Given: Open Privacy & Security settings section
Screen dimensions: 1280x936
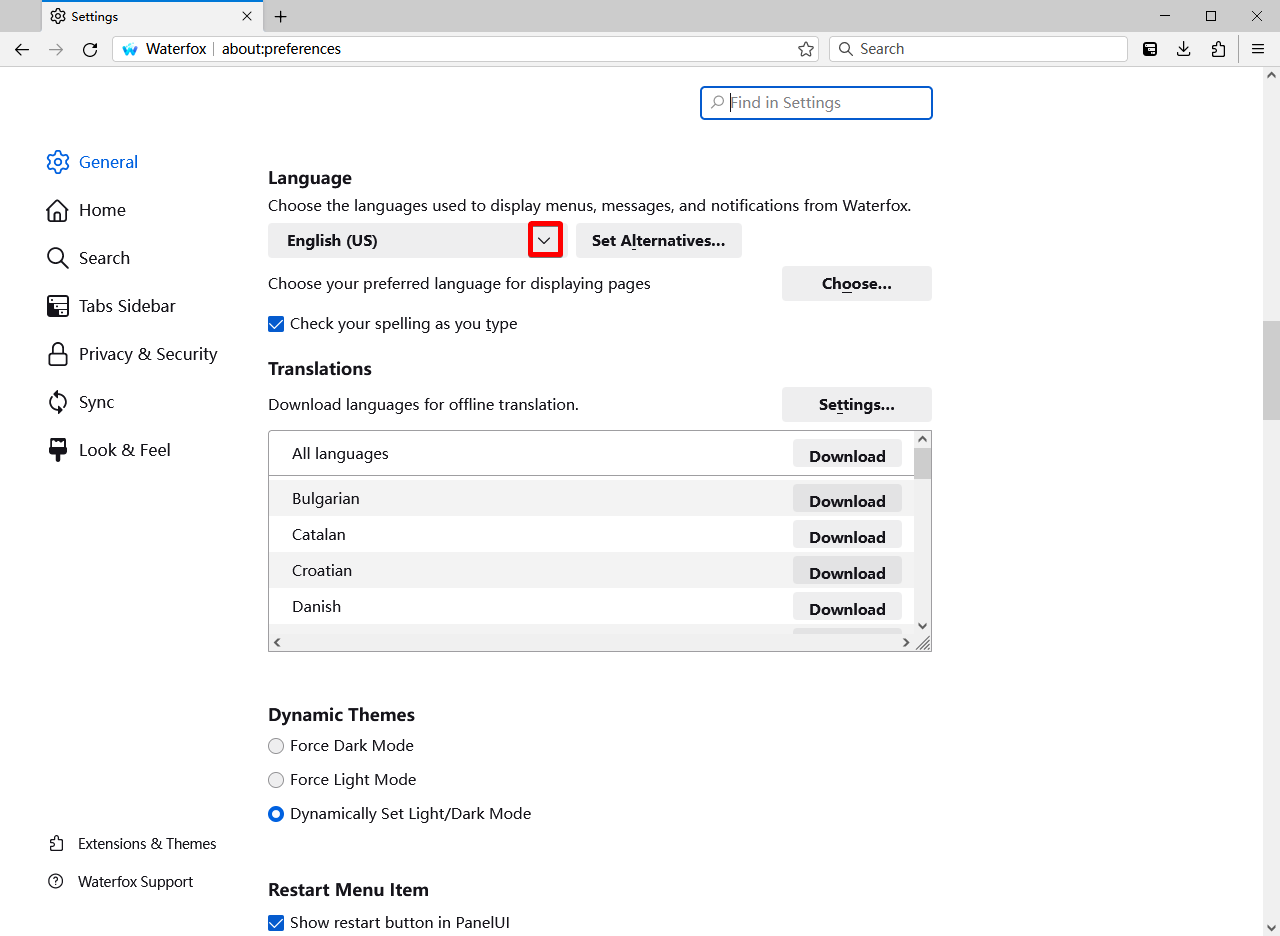Looking at the screenshot, I should tap(147, 354).
